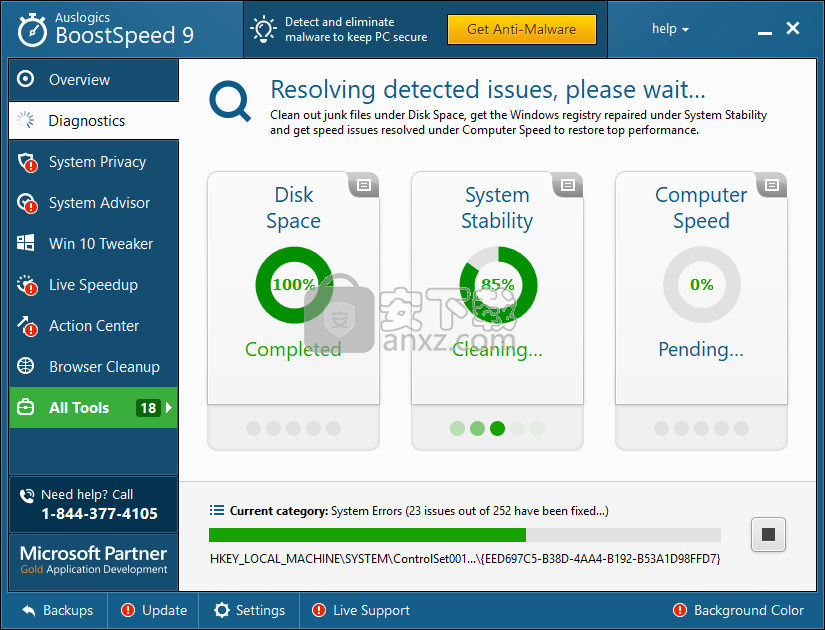Open Action Center in sidebar

click(x=94, y=326)
